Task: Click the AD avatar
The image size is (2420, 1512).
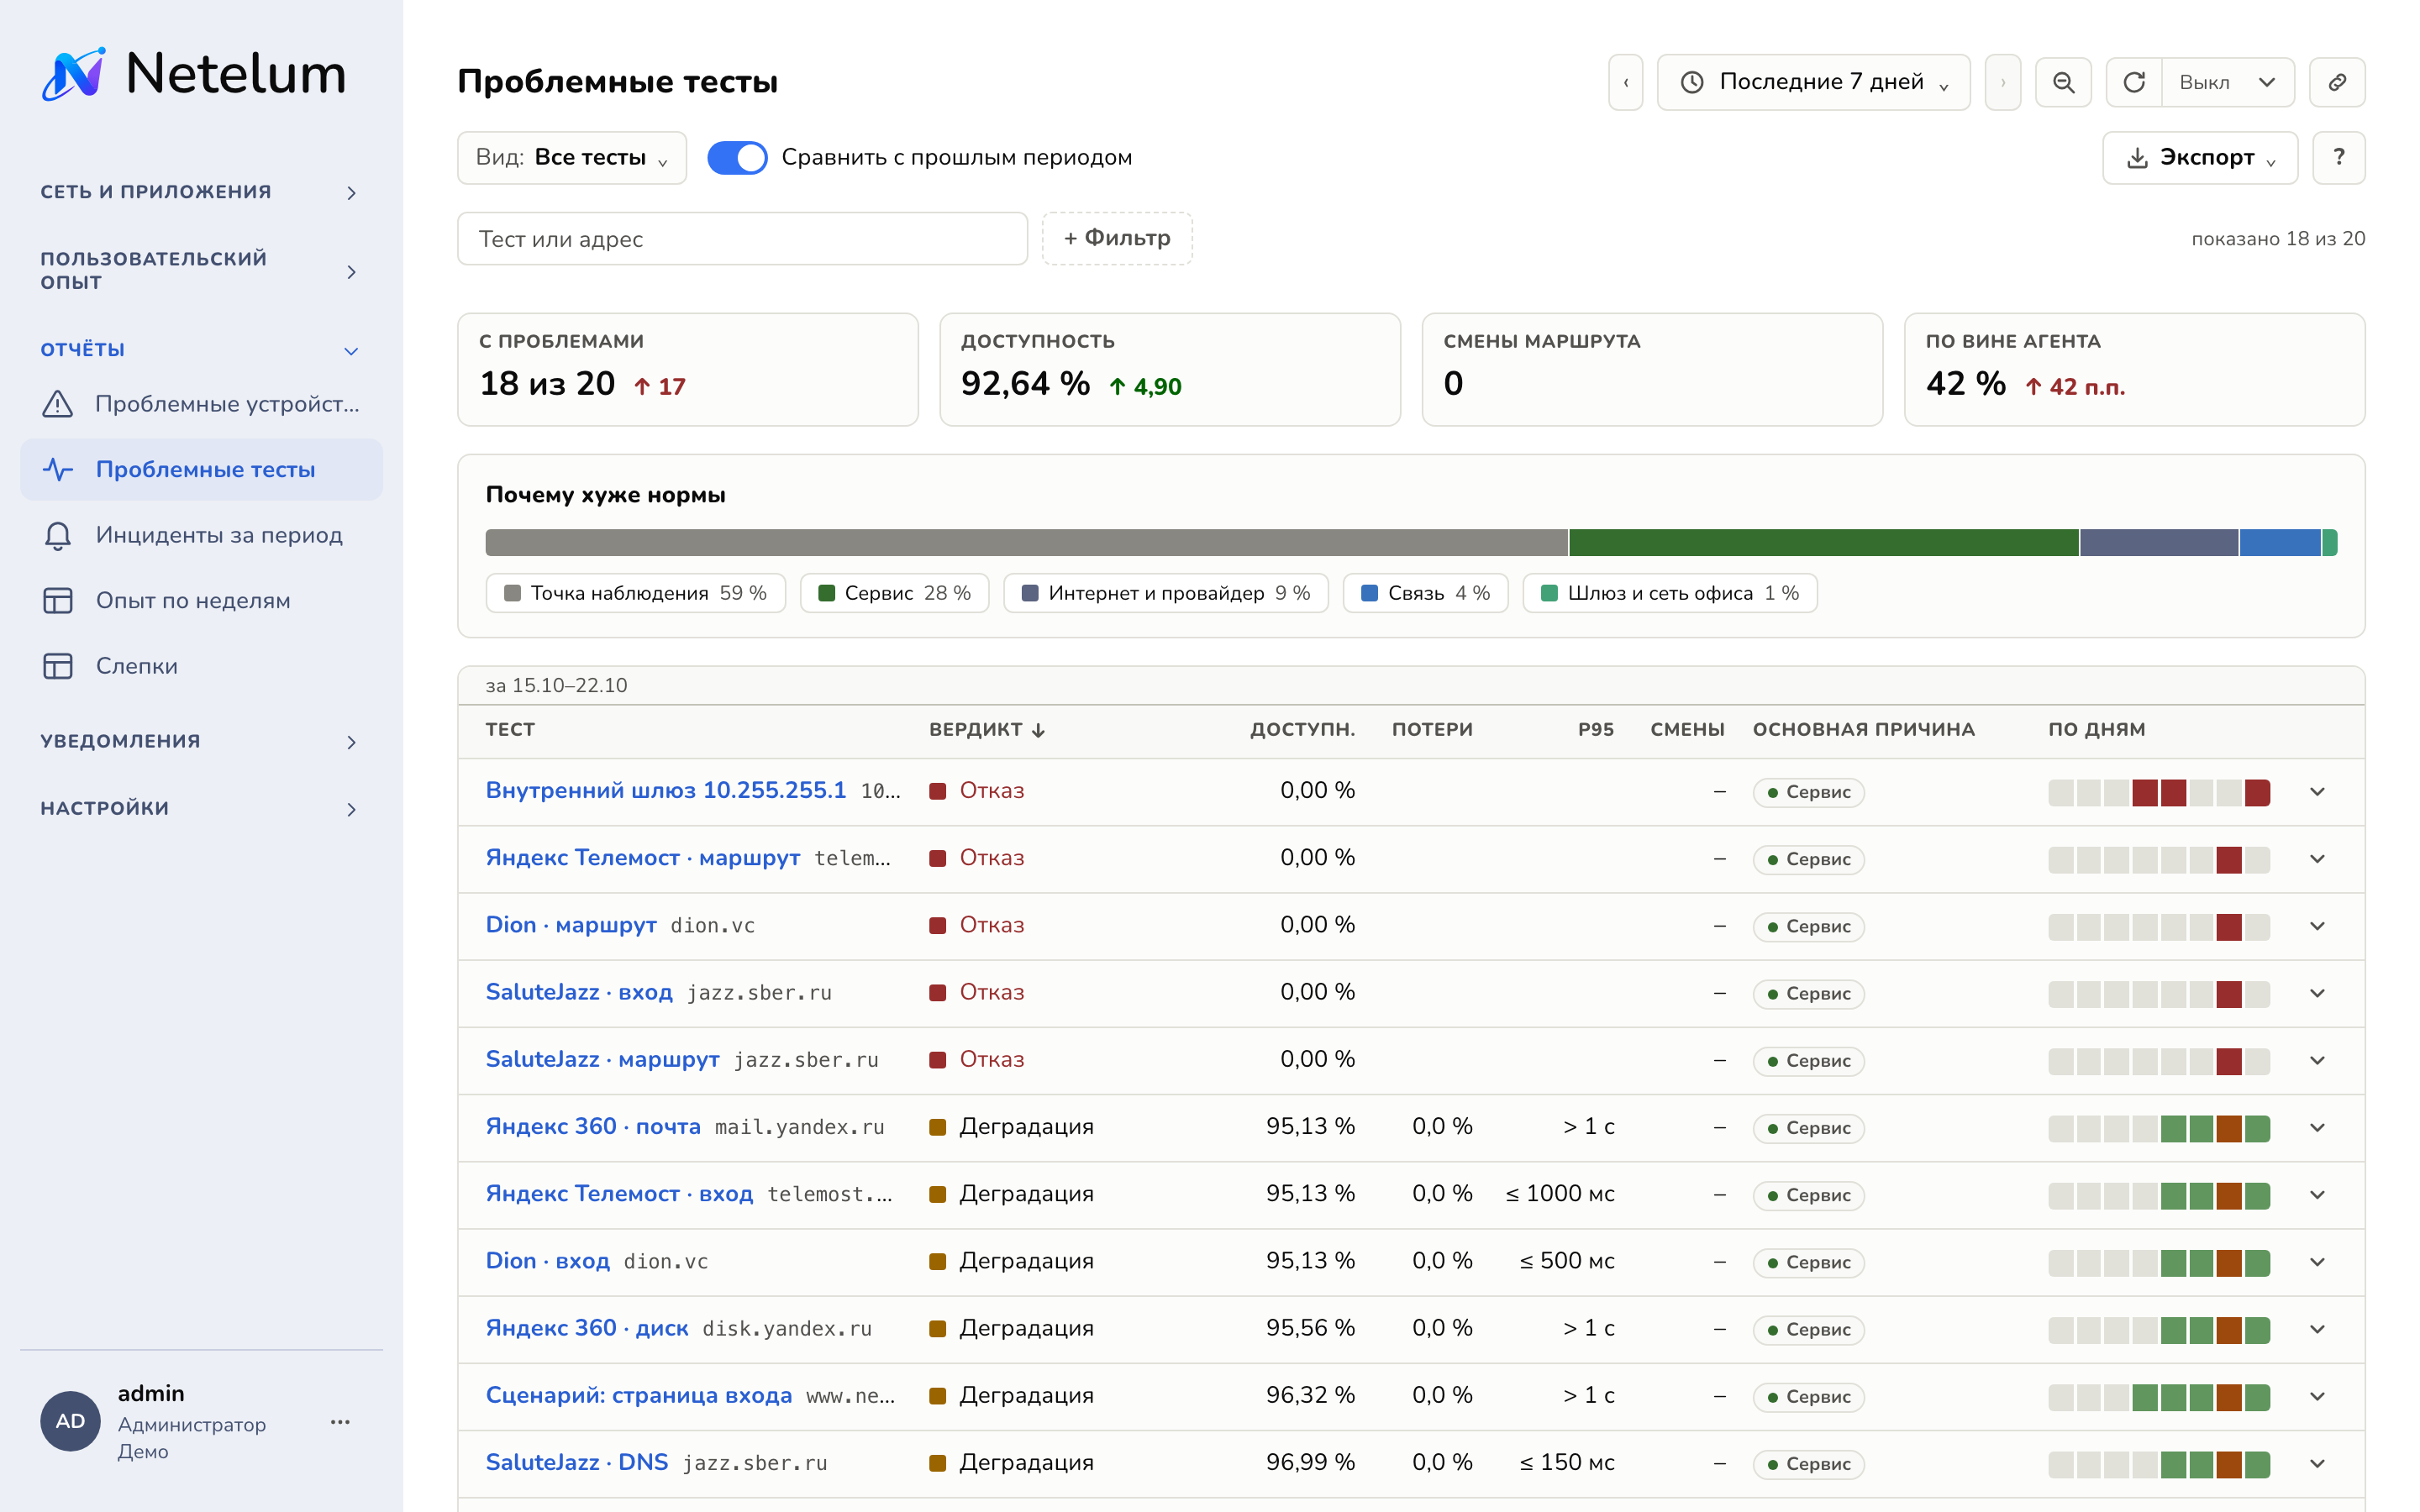Action: coord(70,1421)
